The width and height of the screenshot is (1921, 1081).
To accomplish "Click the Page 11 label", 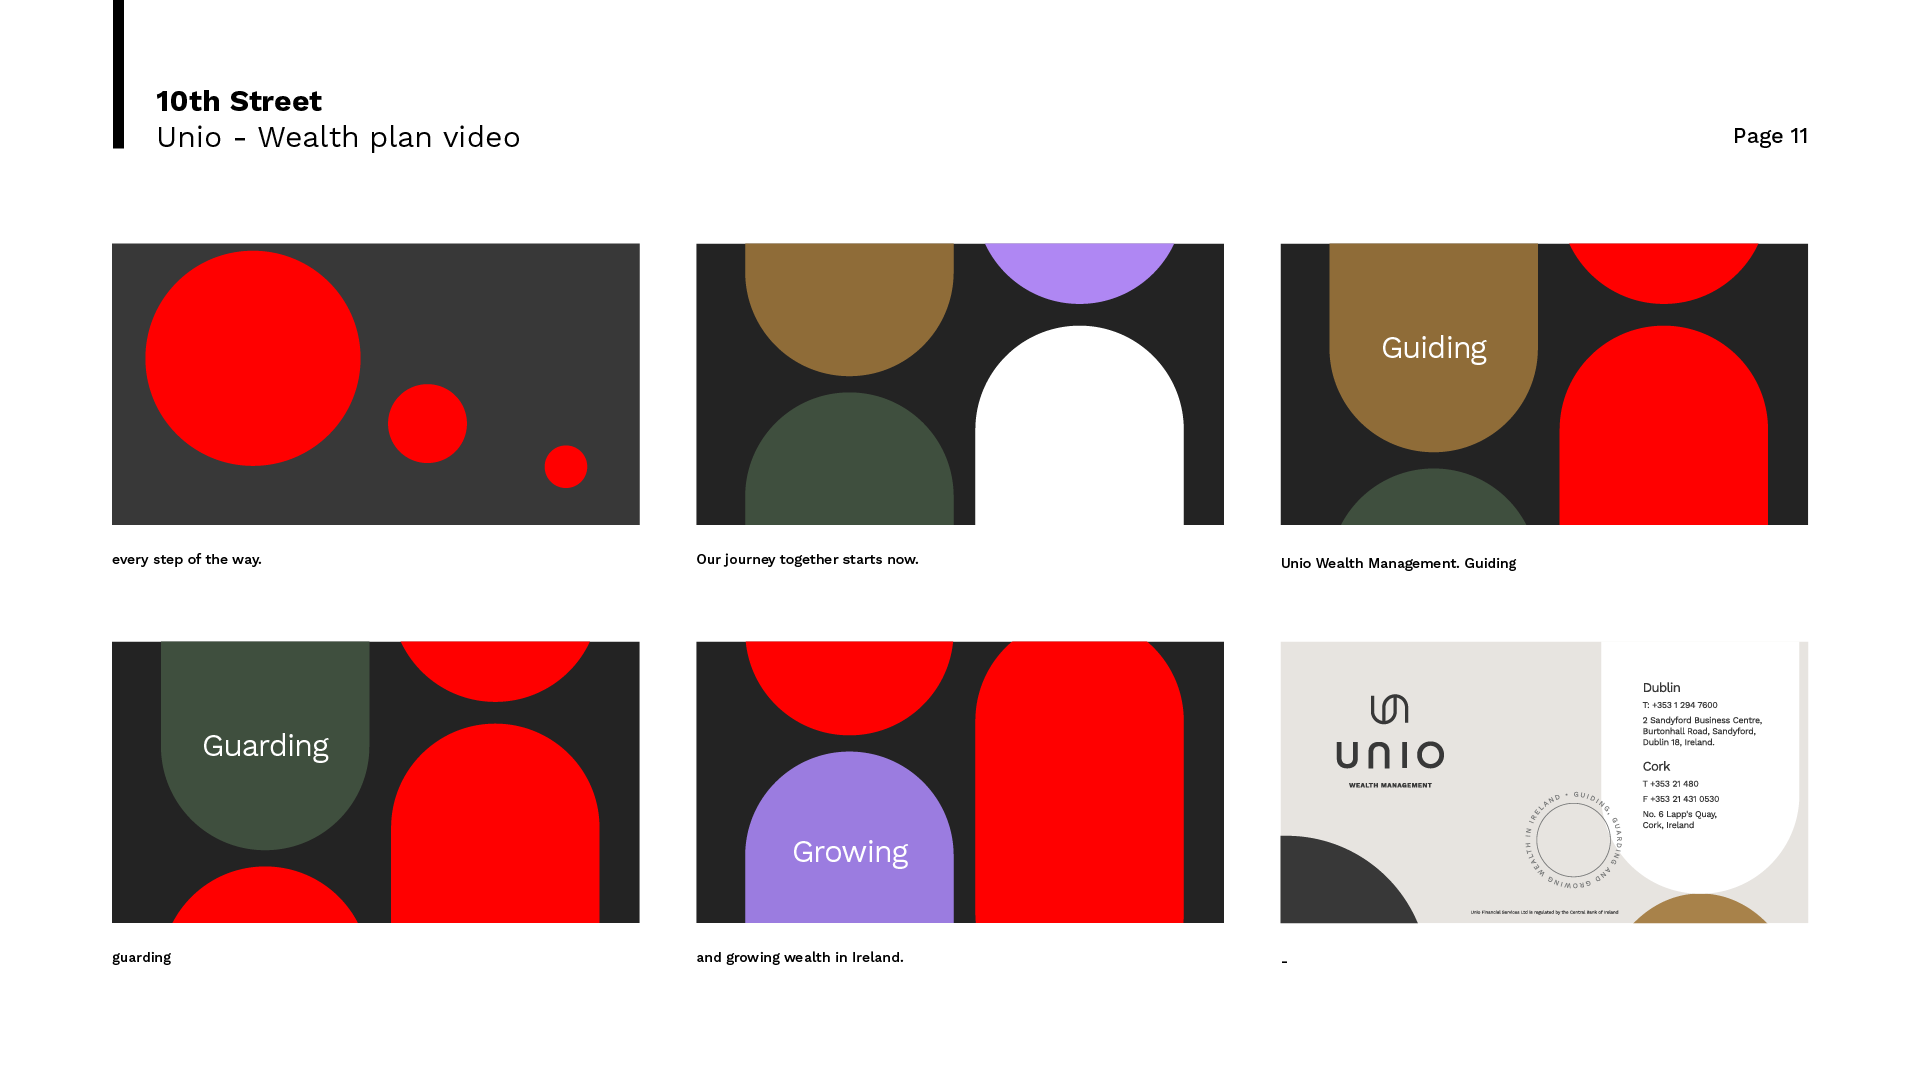I will tap(1769, 136).
